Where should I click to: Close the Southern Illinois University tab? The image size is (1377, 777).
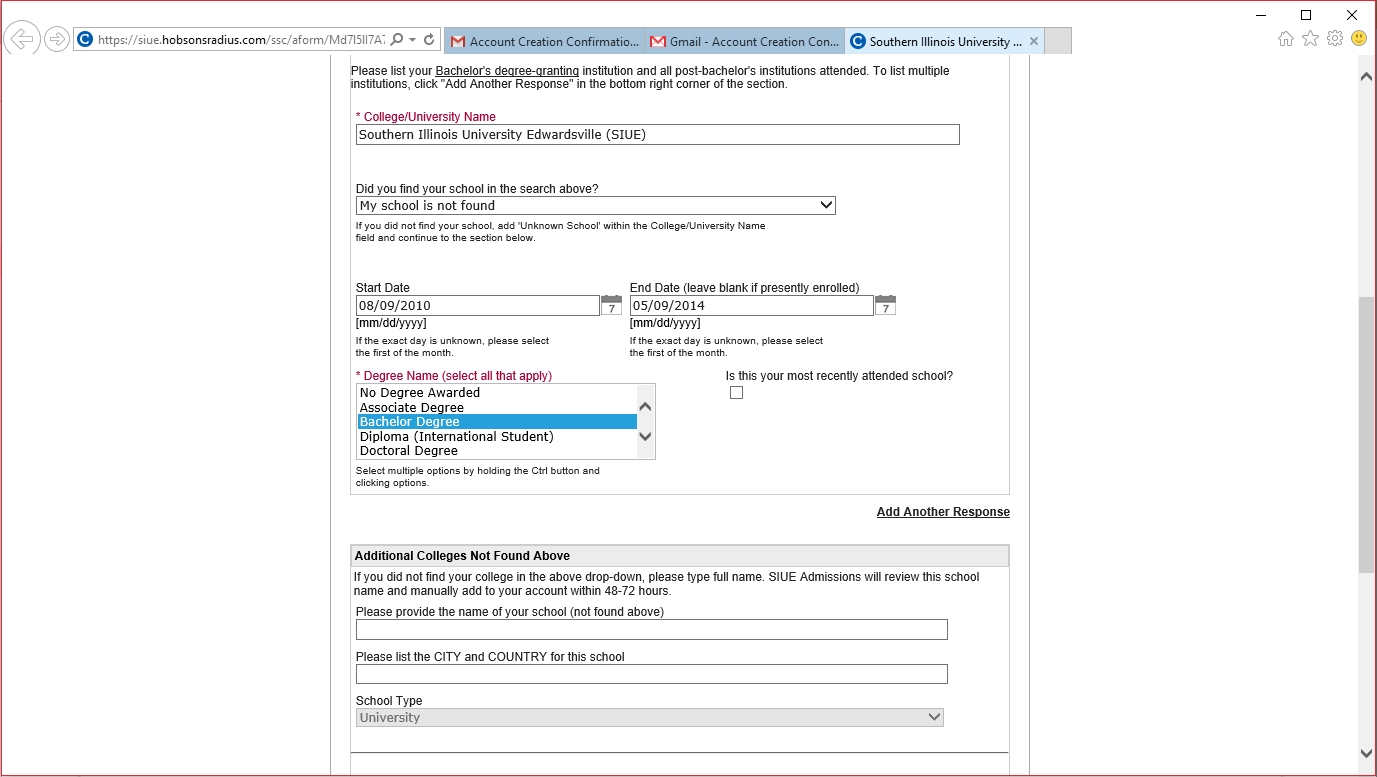point(1034,41)
